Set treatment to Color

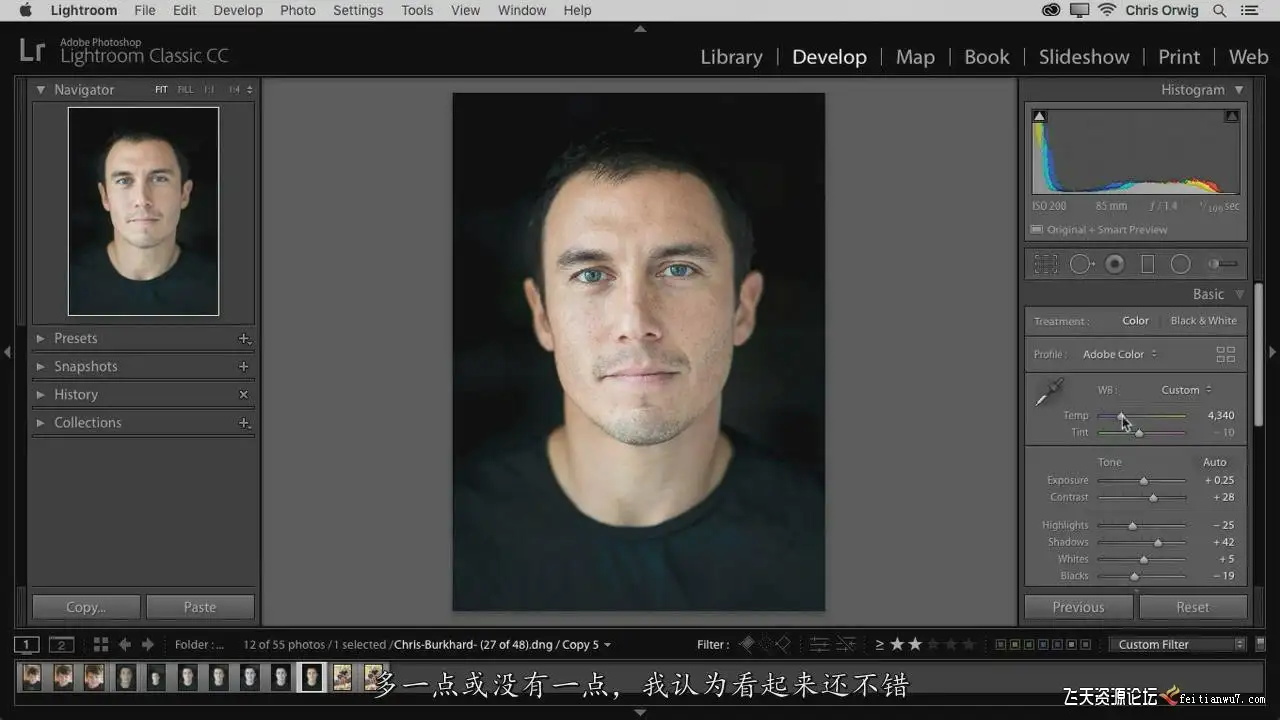point(1135,321)
